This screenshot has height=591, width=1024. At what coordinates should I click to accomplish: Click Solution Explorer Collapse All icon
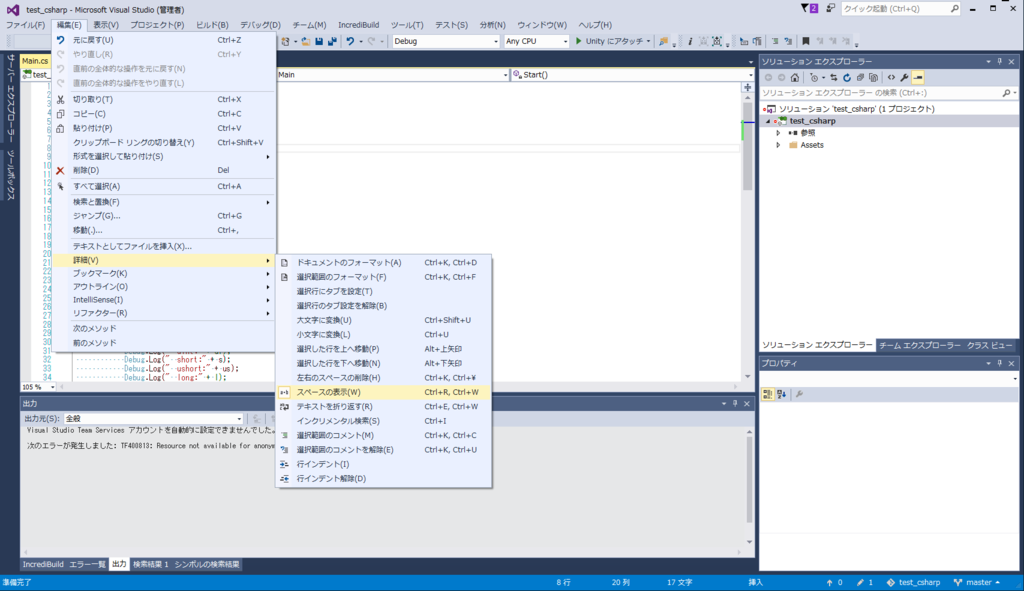860,78
